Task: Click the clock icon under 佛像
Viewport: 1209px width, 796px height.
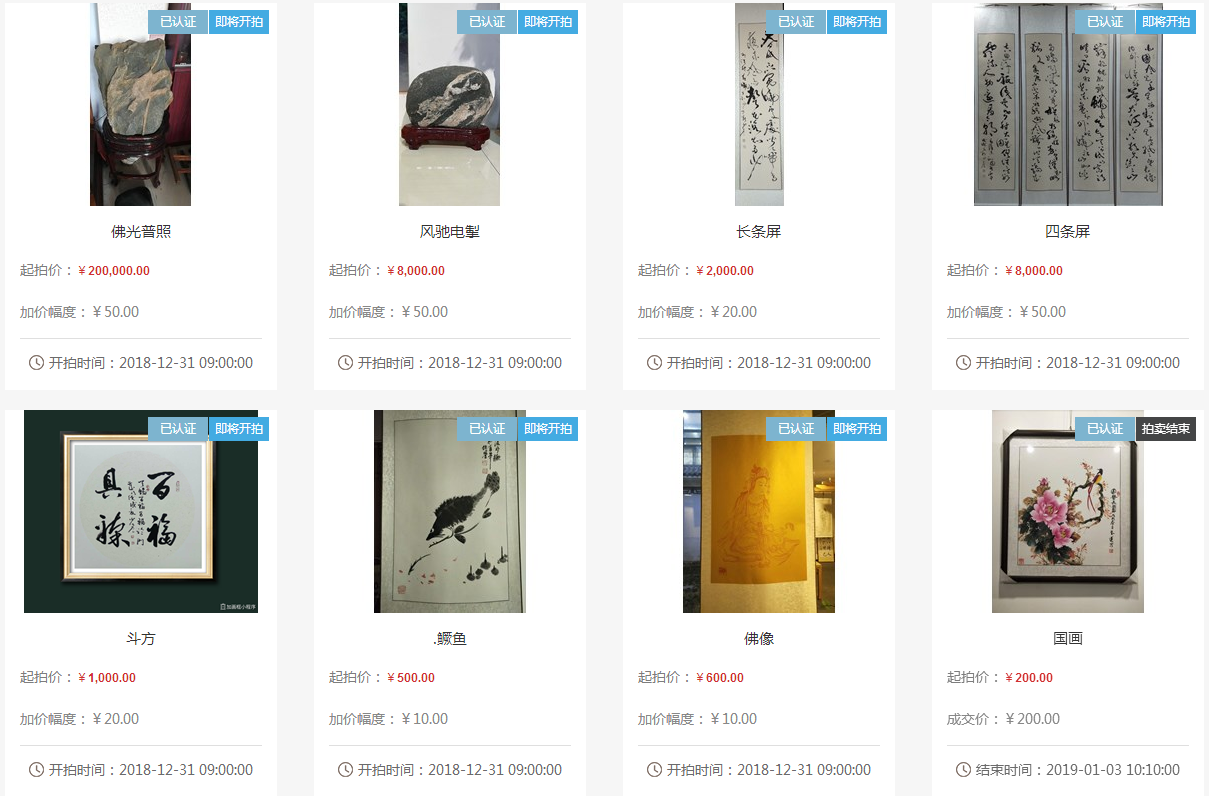Action: tap(654, 770)
